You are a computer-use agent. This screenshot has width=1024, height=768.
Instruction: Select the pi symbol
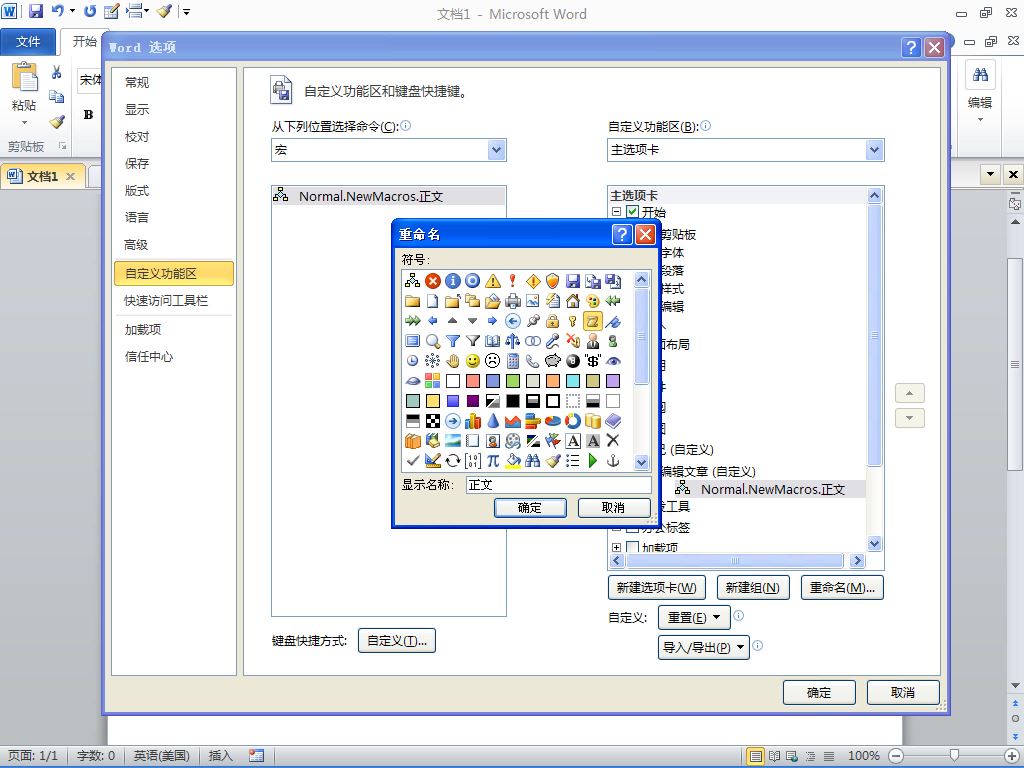tap(493, 461)
